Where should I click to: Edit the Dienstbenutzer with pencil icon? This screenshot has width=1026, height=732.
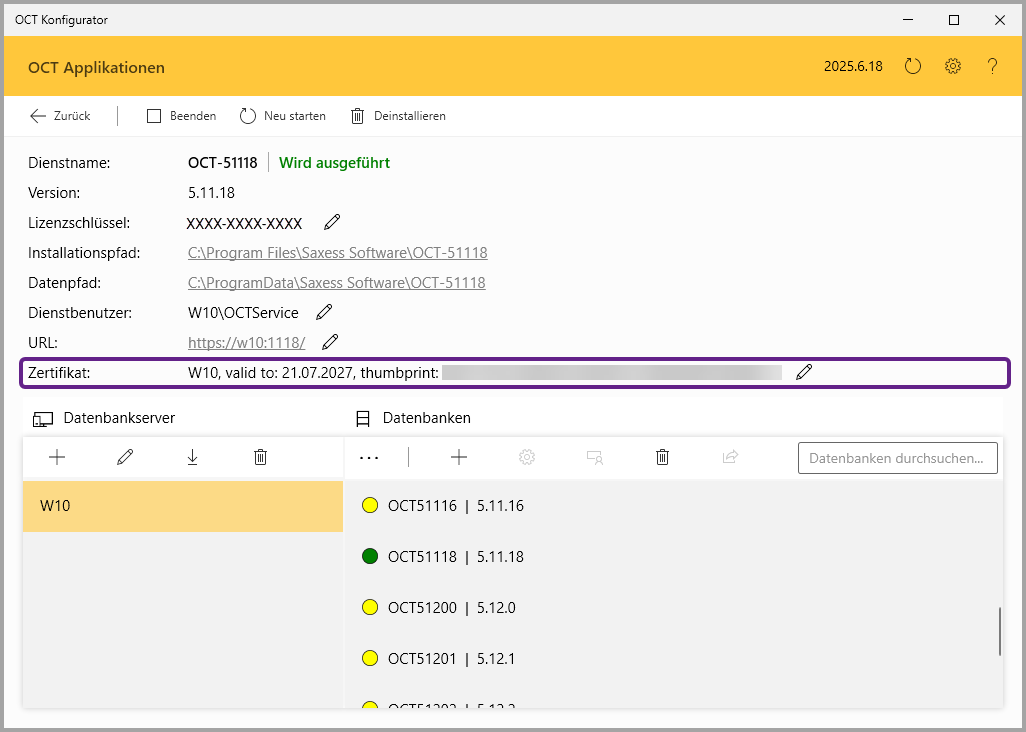tap(324, 312)
